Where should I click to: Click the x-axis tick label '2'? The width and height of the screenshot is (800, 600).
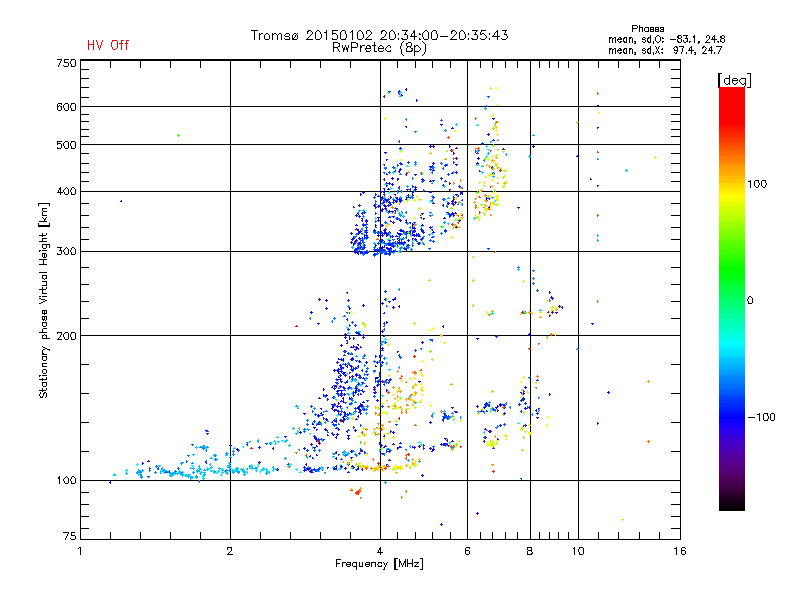click(230, 551)
